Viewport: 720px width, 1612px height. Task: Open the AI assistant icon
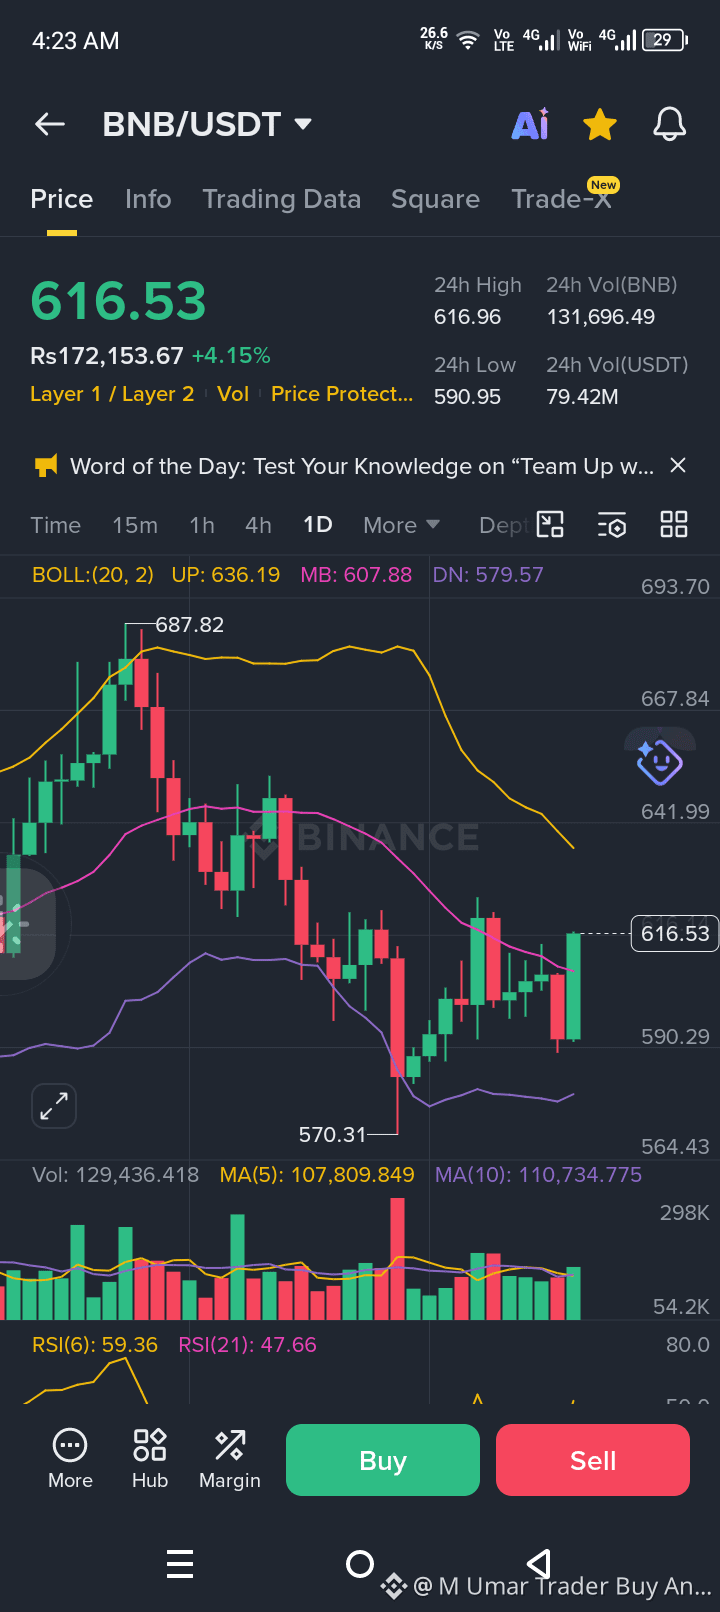pyautogui.click(x=531, y=124)
